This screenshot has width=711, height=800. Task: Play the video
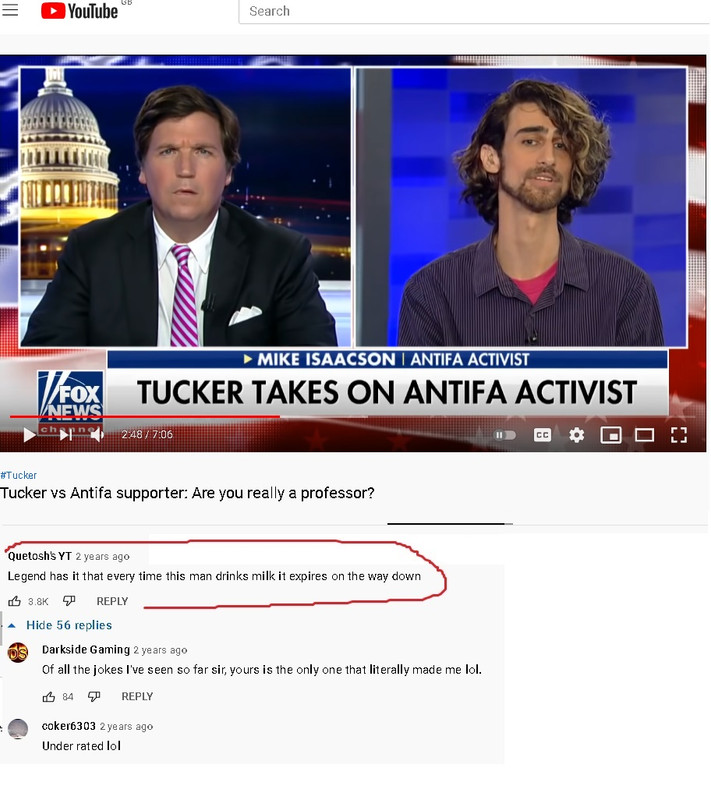point(30,435)
